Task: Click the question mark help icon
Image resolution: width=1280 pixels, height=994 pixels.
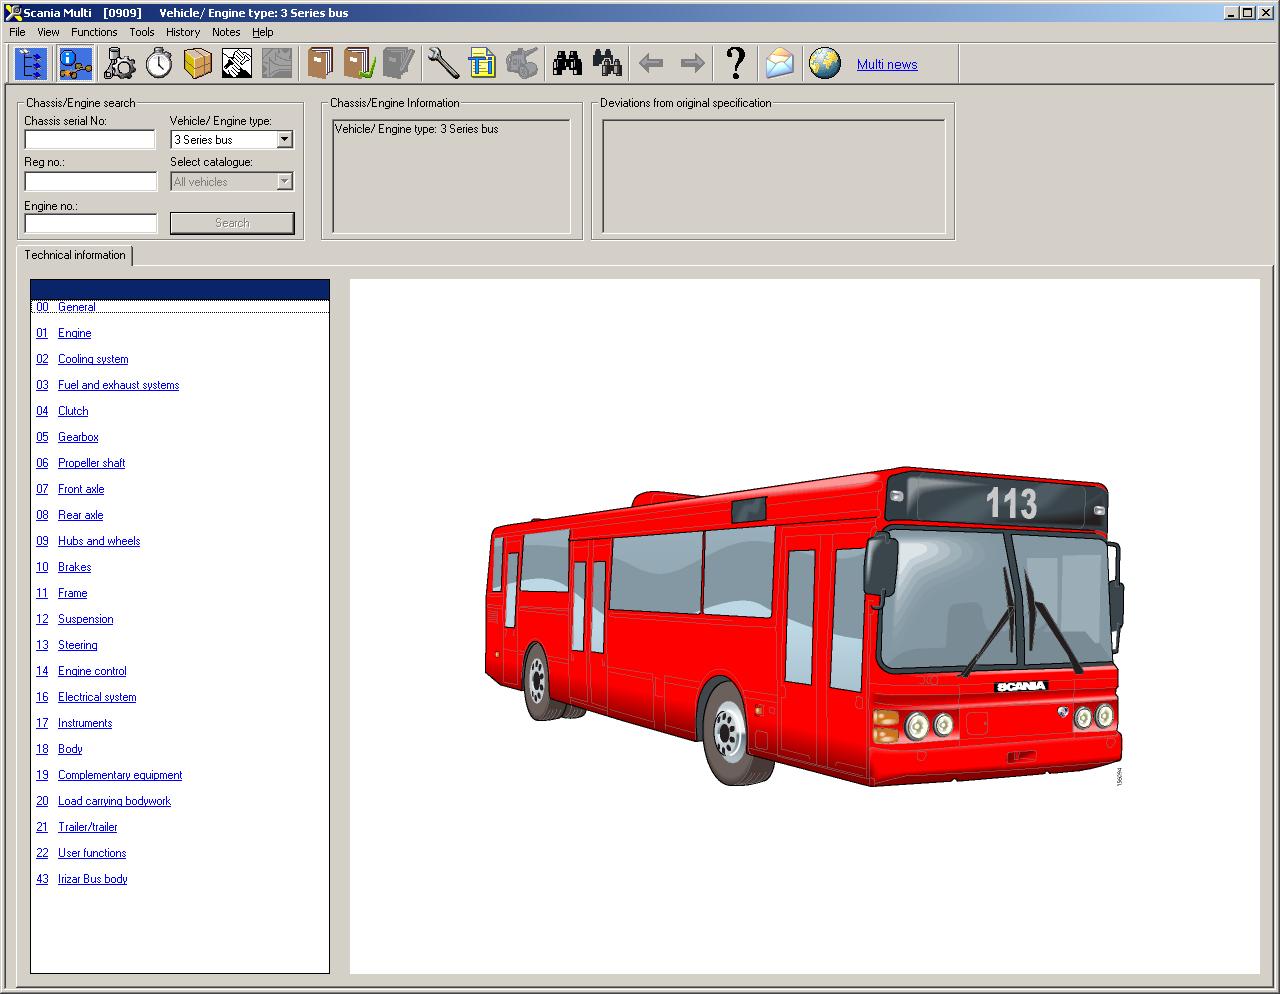Action: point(736,64)
